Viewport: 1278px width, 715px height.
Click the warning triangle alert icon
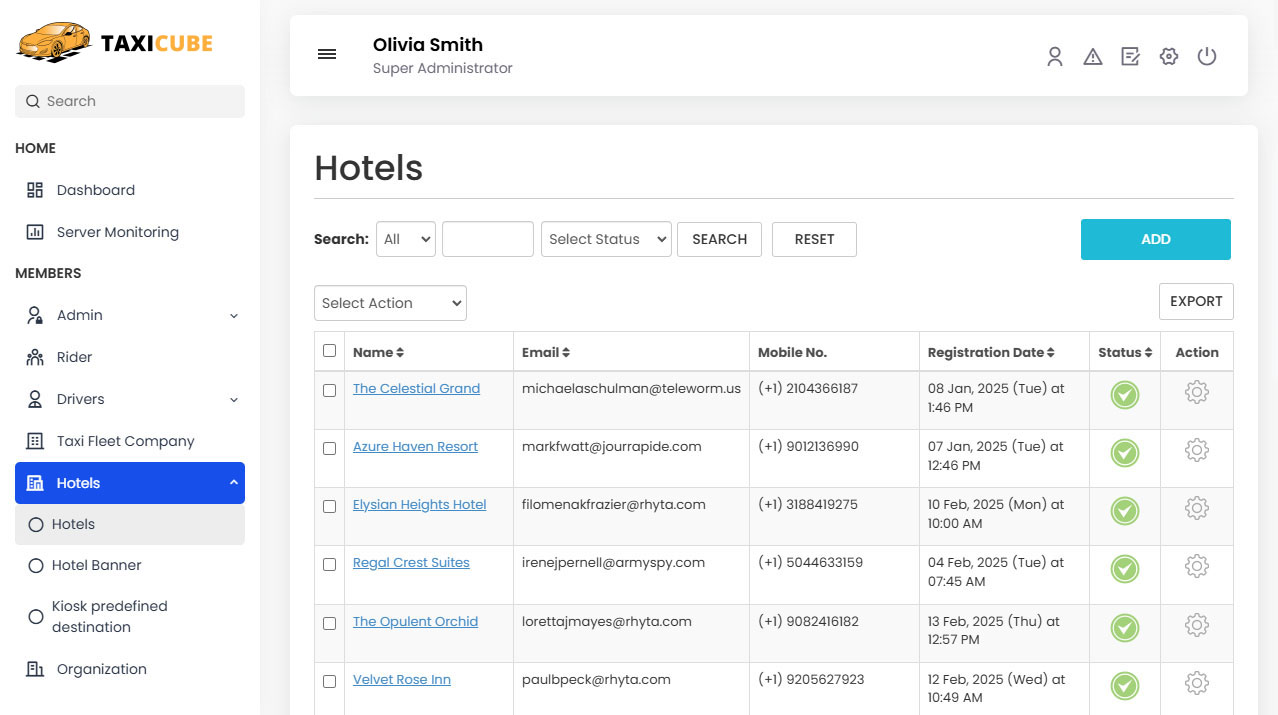point(1092,57)
